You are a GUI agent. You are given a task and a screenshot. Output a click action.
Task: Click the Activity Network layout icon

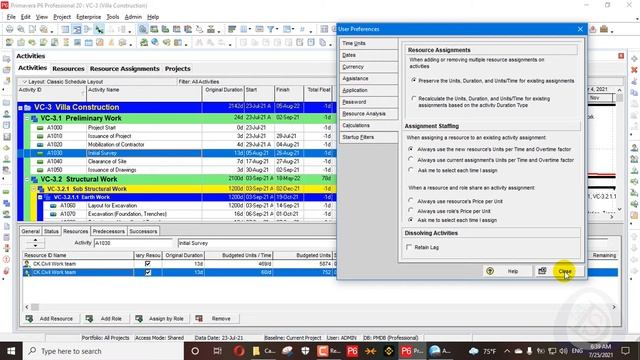click(88, 29)
